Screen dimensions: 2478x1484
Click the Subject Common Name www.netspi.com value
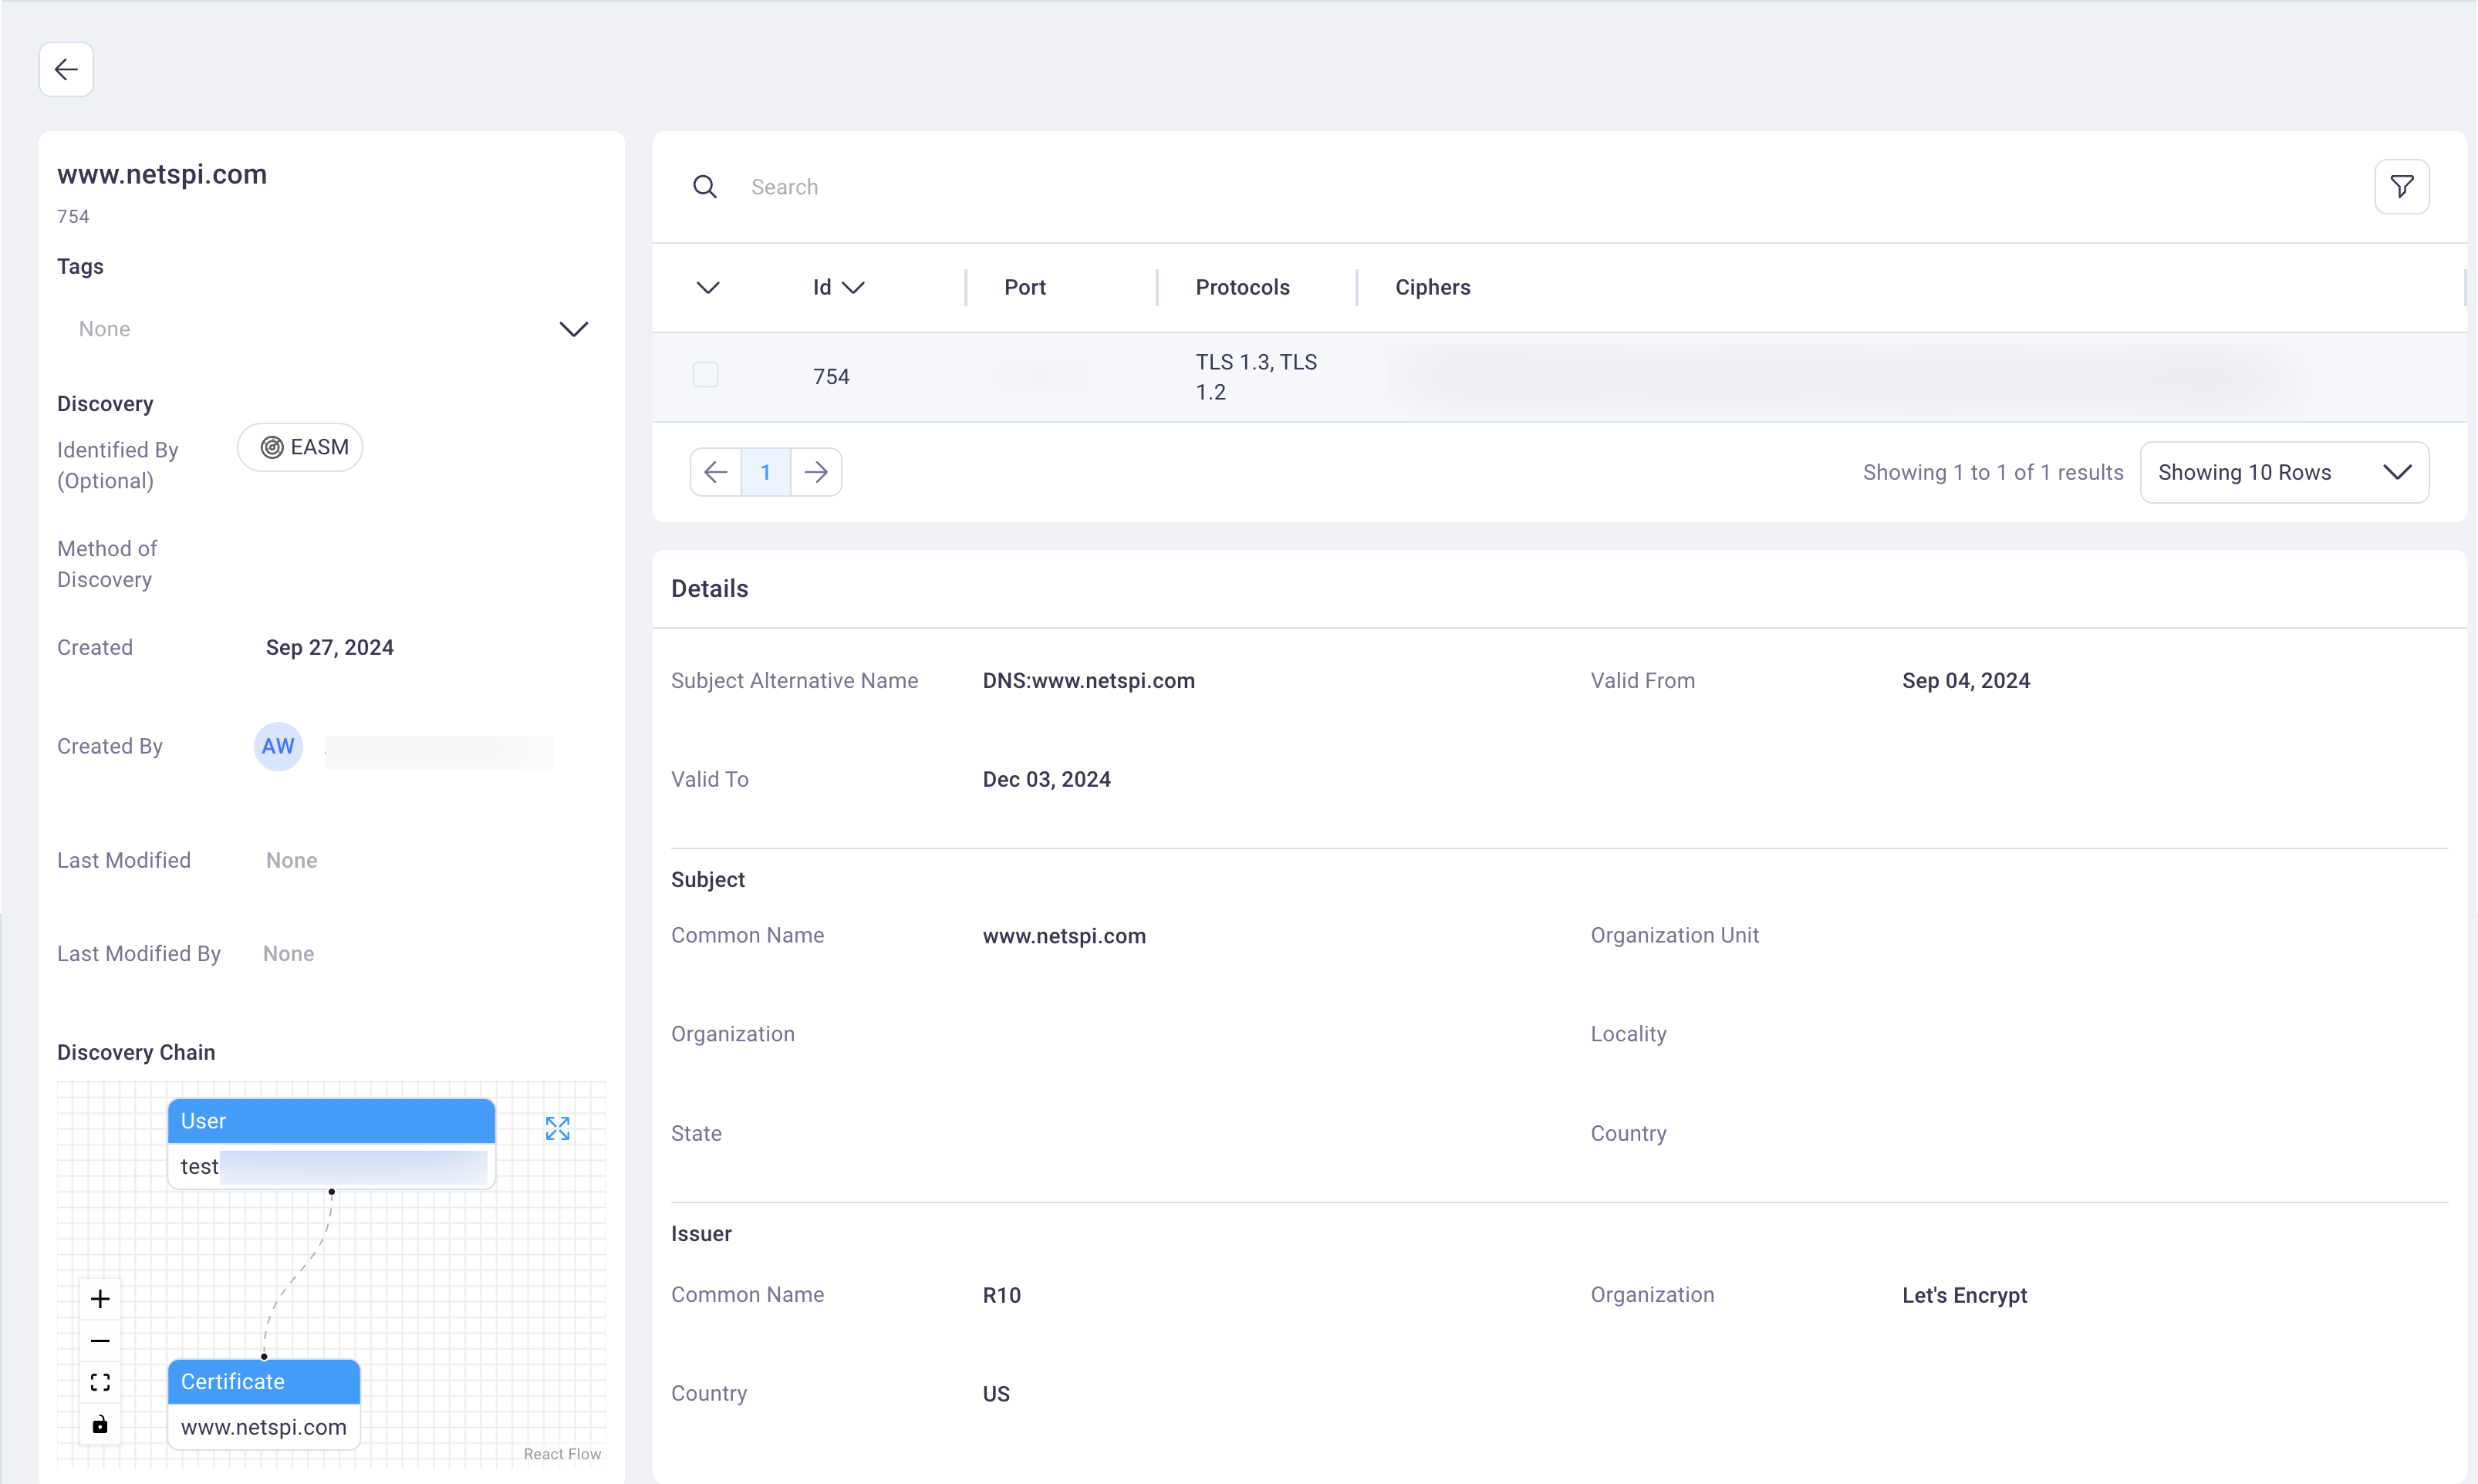pyautogui.click(x=1064, y=936)
